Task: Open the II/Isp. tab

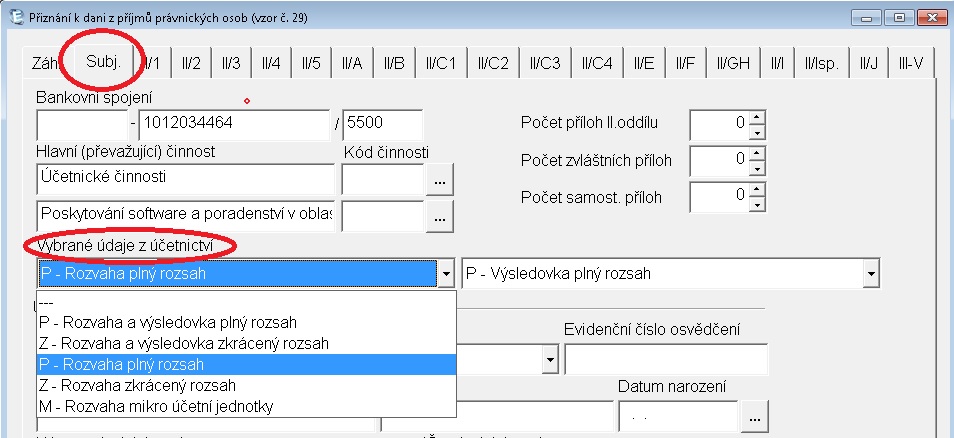Action: click(x=821, y=63)
